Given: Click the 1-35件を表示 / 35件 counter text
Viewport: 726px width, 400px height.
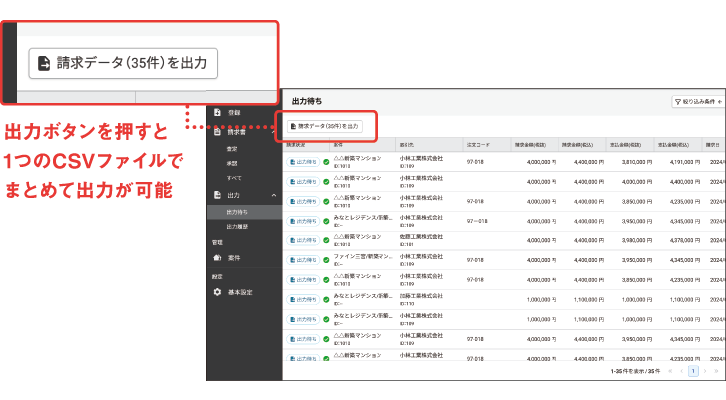Looking at the screenshot, I should click(x=635, y=371).
